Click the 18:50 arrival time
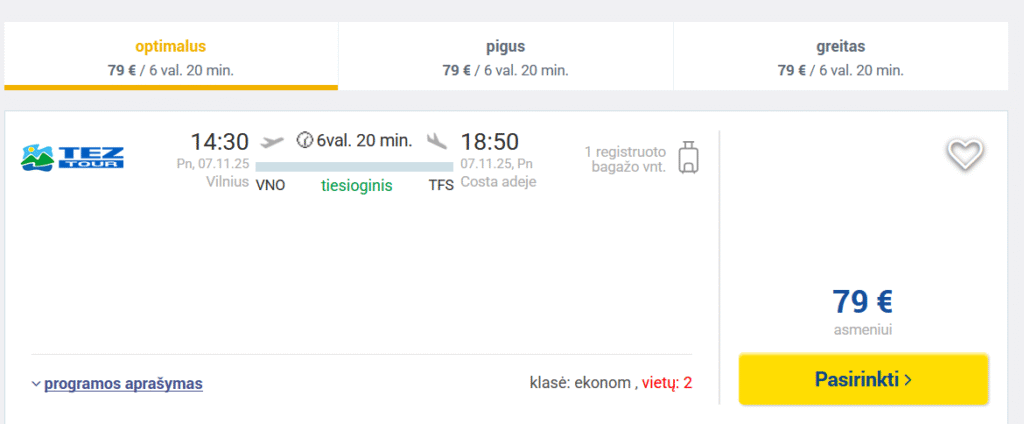Screen dimensions: 1024x424 490,142
